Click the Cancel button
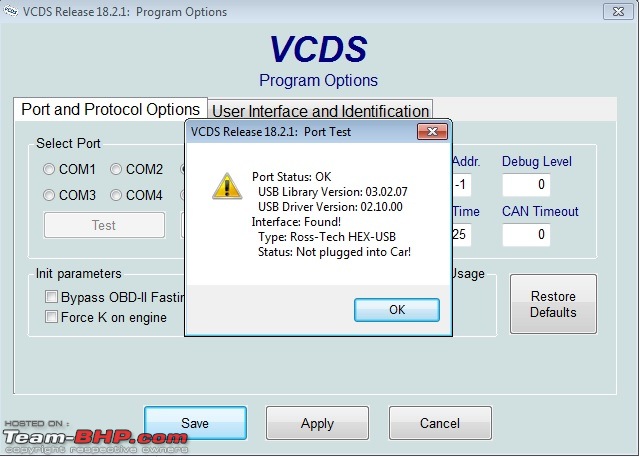The image size is (639, 457). click(440, 423)
